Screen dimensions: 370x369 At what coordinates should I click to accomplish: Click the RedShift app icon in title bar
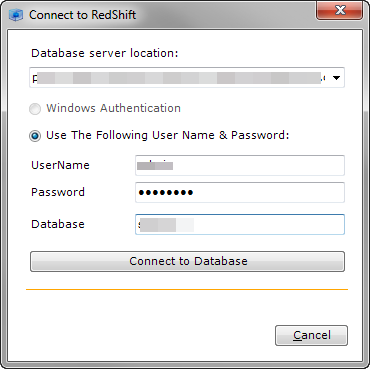[16, 15]
